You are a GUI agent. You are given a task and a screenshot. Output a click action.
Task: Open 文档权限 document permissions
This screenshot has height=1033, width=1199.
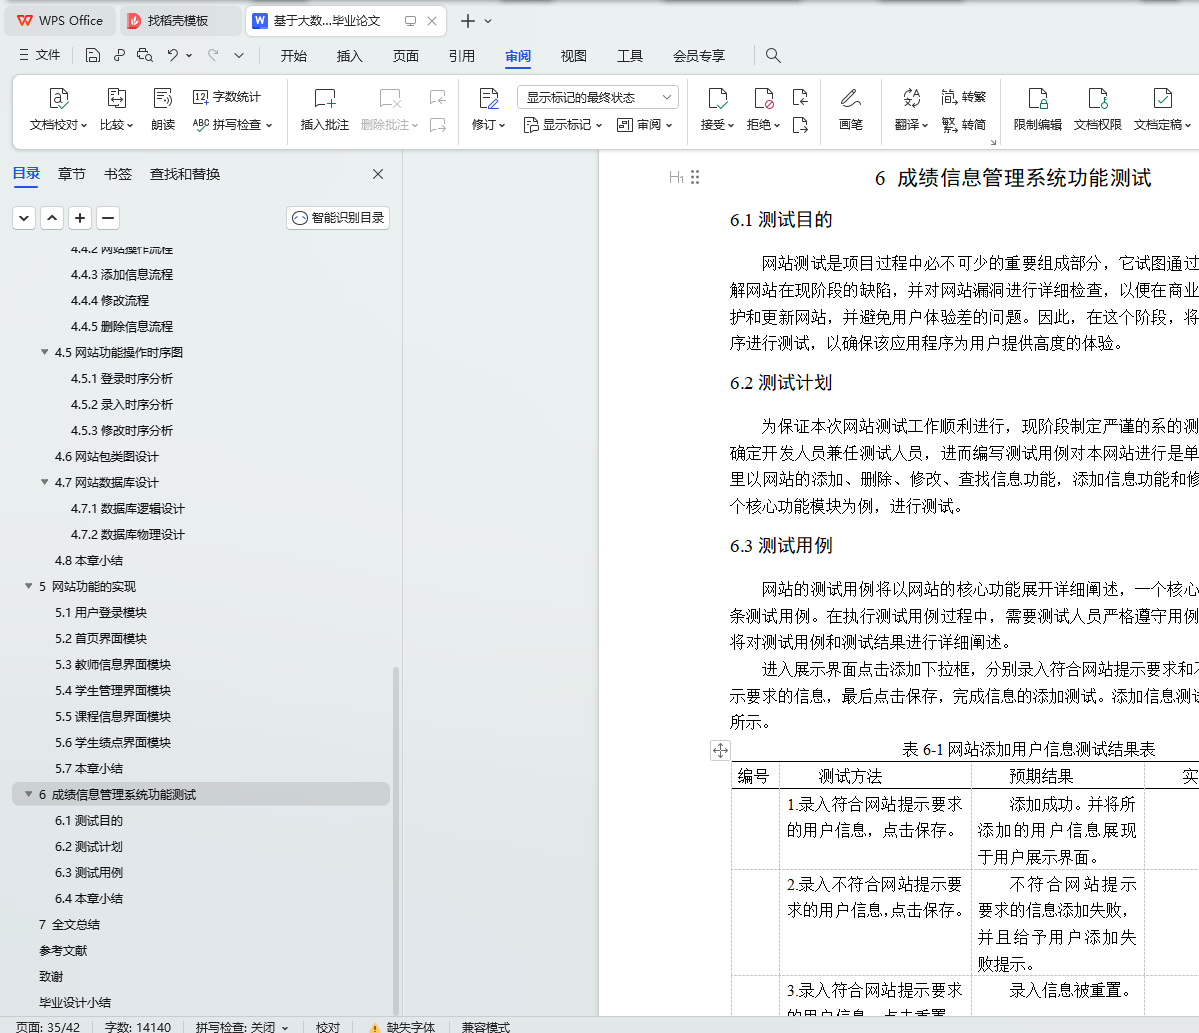tap(1097, 109)
